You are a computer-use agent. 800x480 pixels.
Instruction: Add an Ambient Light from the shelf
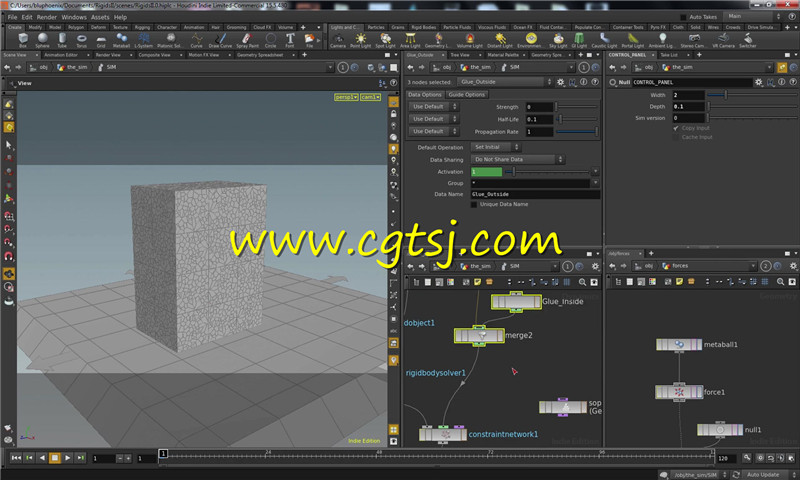tap(661, 40)
